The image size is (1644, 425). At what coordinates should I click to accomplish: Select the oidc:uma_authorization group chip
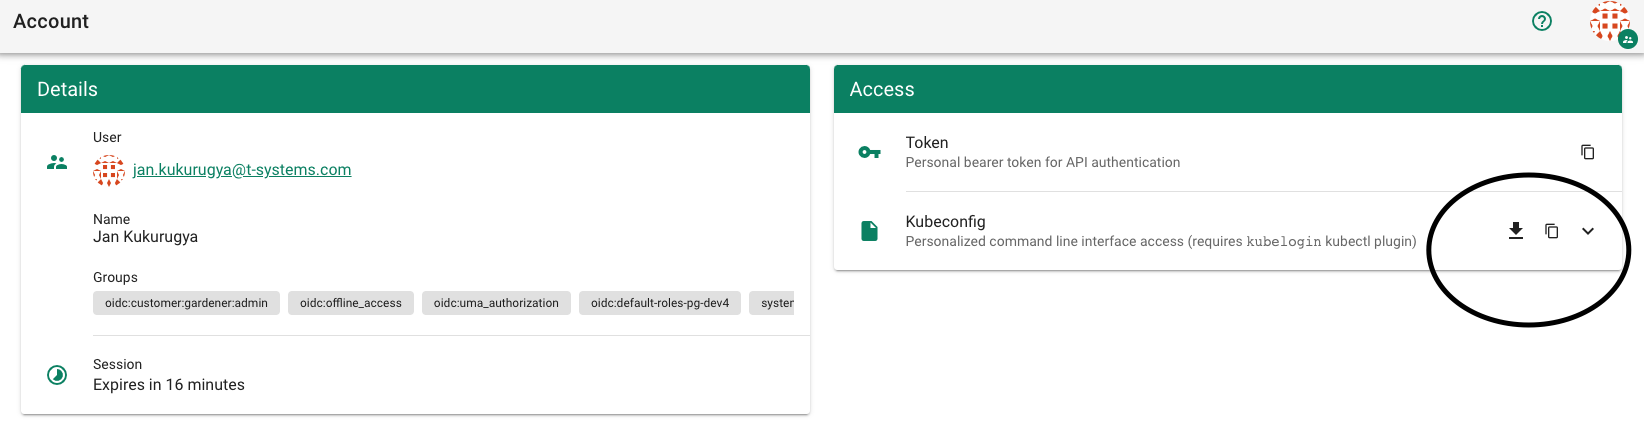(x=496, y=303)
